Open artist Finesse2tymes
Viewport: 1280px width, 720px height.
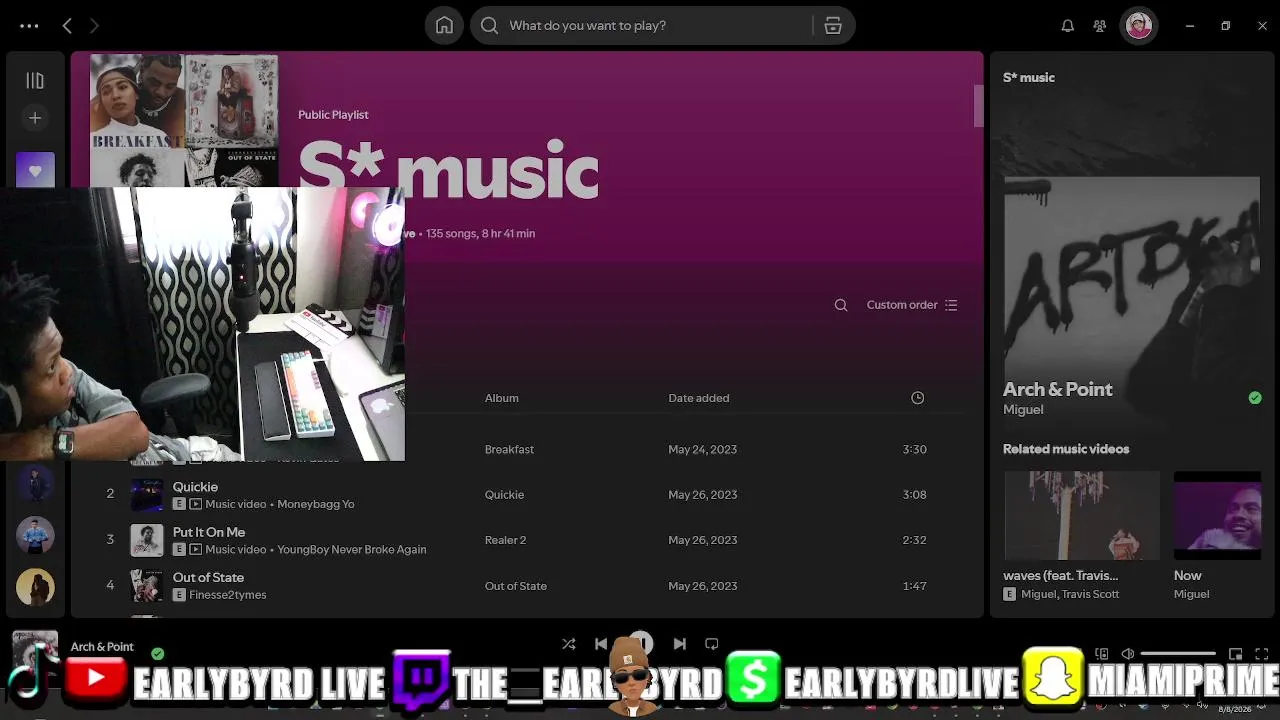click(228, 595)
